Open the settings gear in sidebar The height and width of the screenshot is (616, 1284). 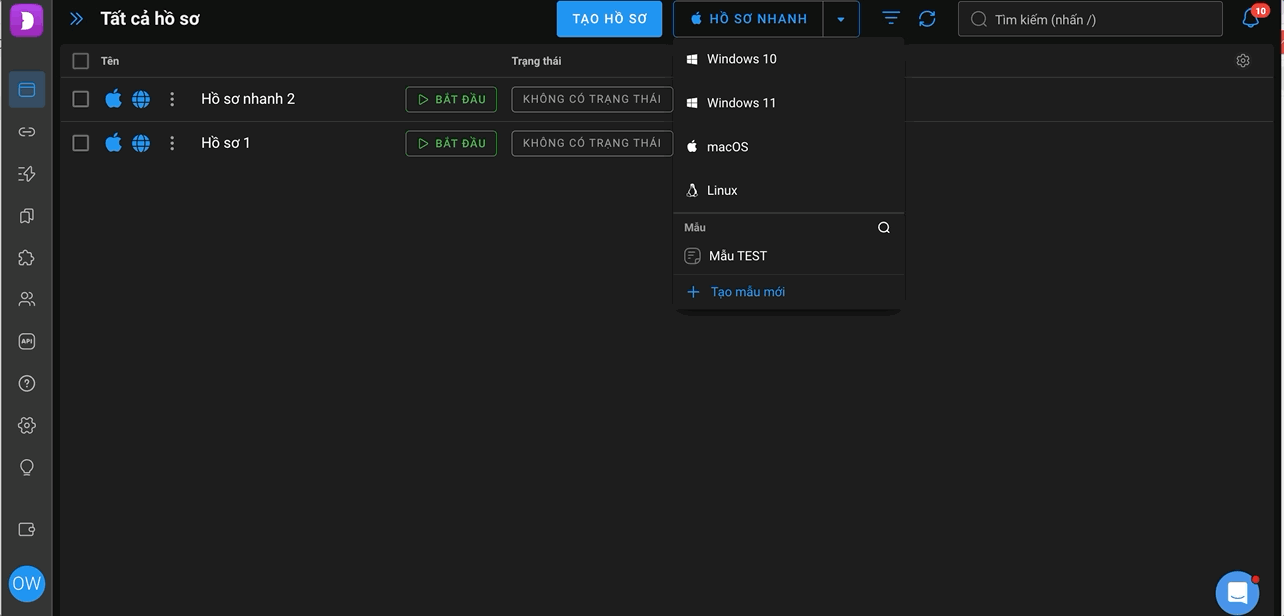click(x=27, y=426)
